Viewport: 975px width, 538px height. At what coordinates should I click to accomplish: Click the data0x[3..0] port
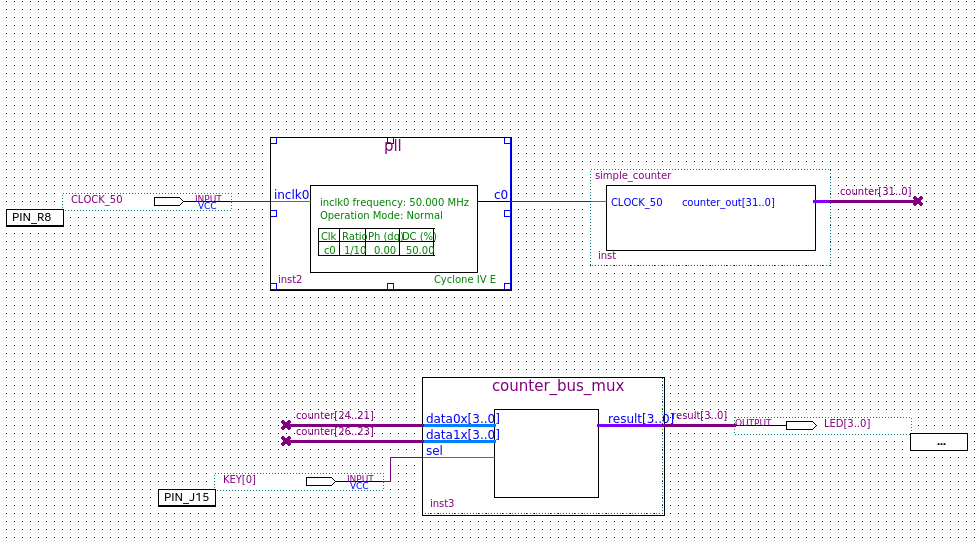coord(463,419)
